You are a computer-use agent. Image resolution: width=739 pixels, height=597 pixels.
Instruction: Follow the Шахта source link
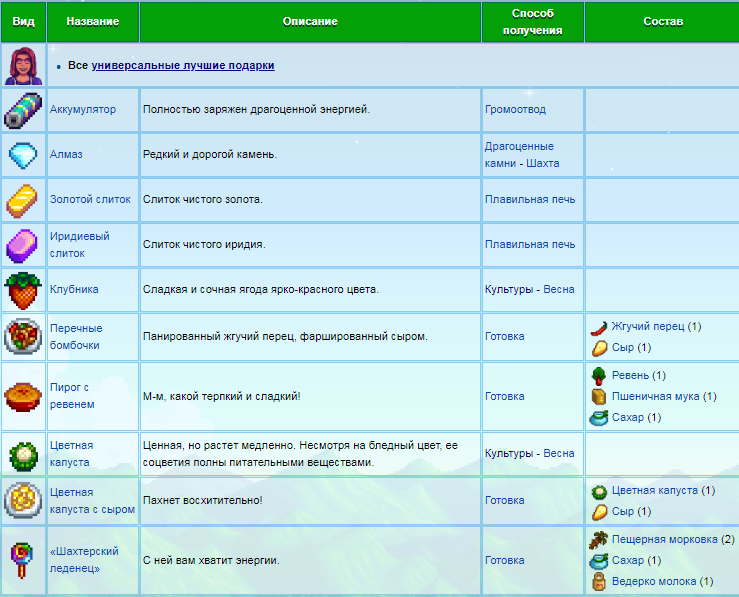click(x=542, y=164)
